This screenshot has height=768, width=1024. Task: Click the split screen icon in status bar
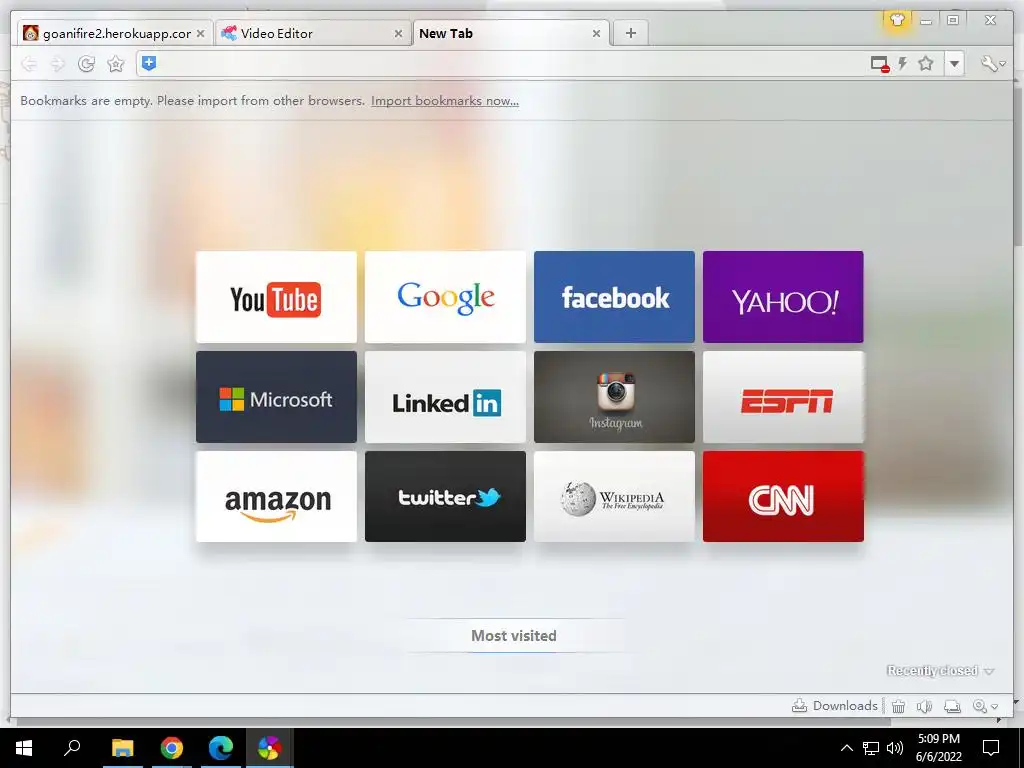[952, 706]
